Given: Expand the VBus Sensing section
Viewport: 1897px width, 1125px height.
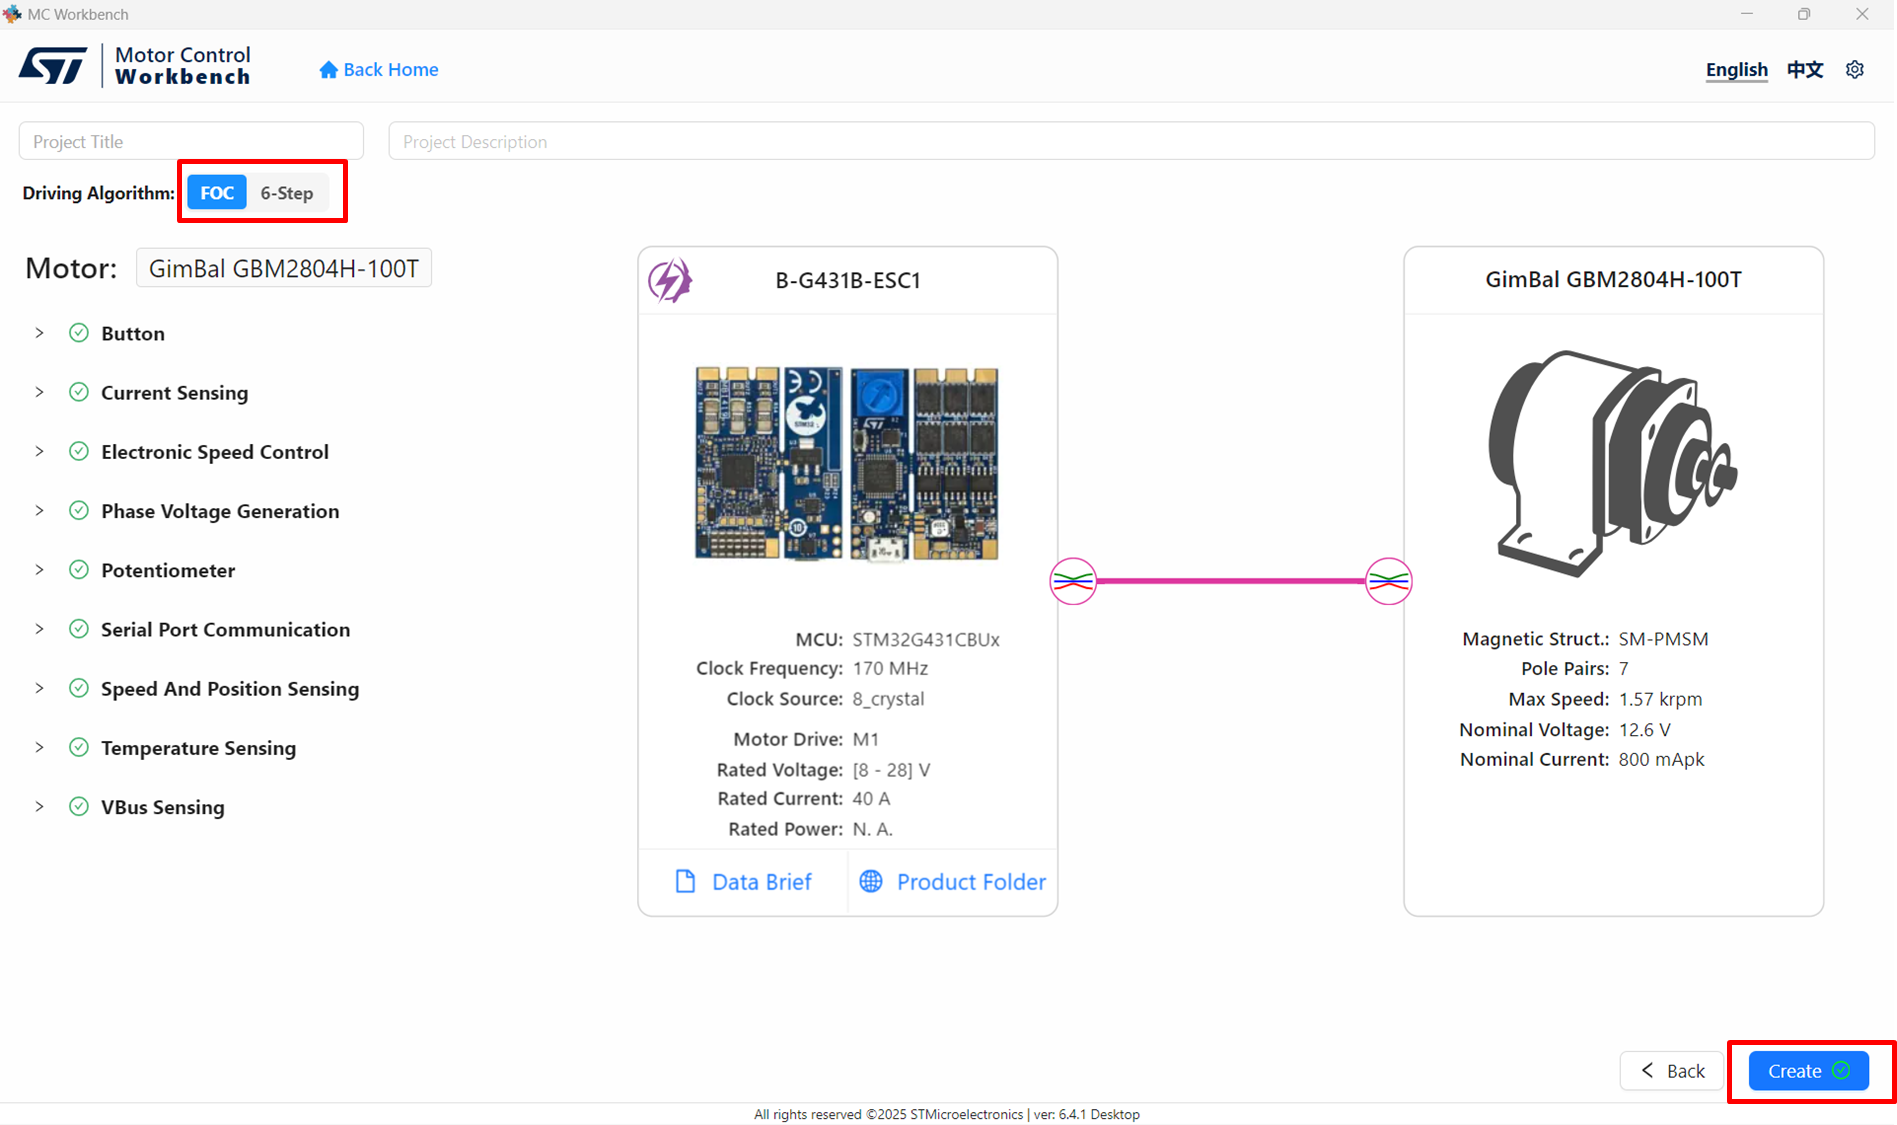Looking at the screenshot, I should pyautogui.click(x=39, y=807).
